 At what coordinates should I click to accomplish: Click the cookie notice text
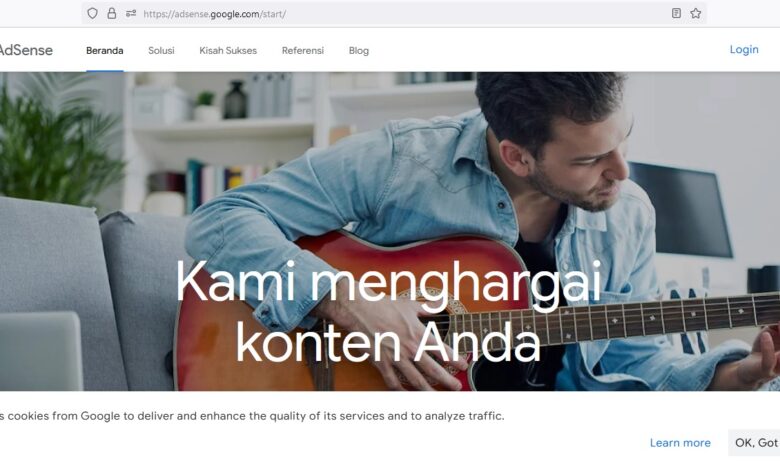252,416
